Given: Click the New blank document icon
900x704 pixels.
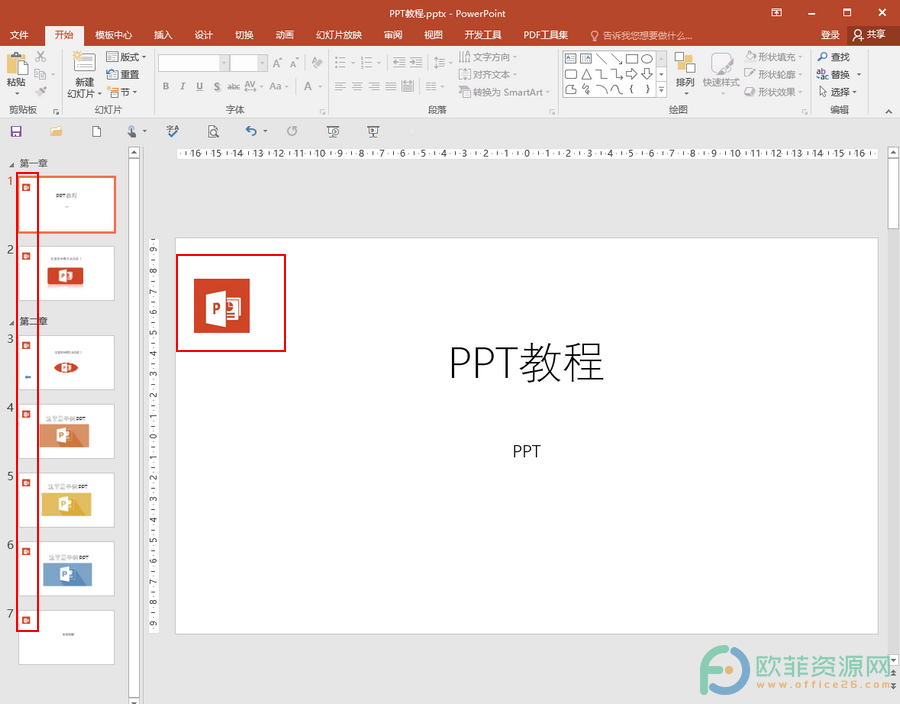Looking at the screenshot, I should tap(96, 131).
